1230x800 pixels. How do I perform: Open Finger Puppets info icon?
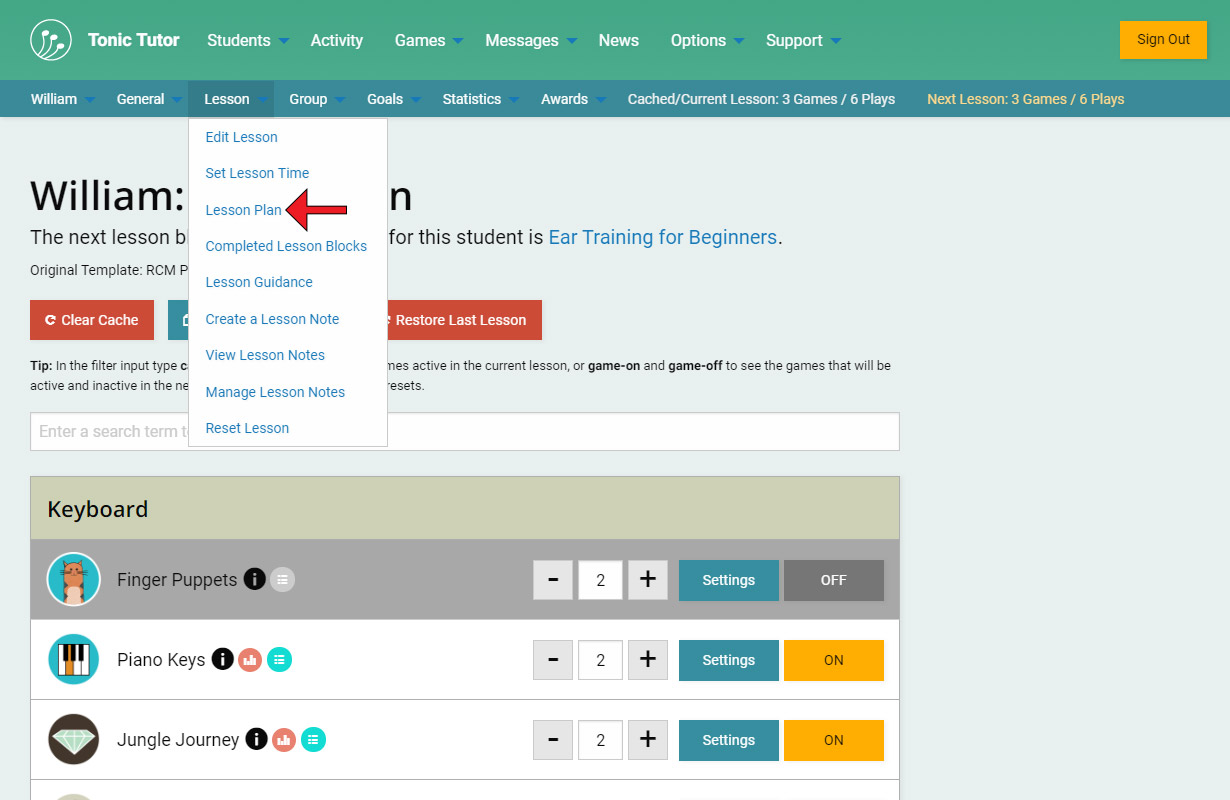[255, 579]
